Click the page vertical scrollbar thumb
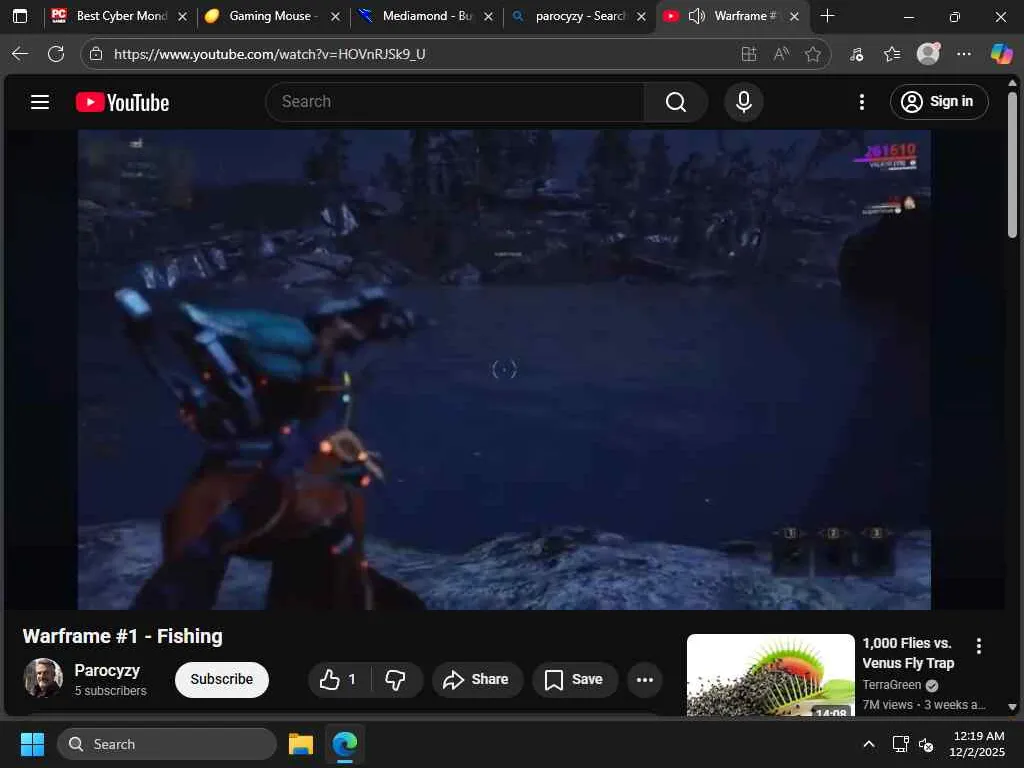 pos(1012,163)
